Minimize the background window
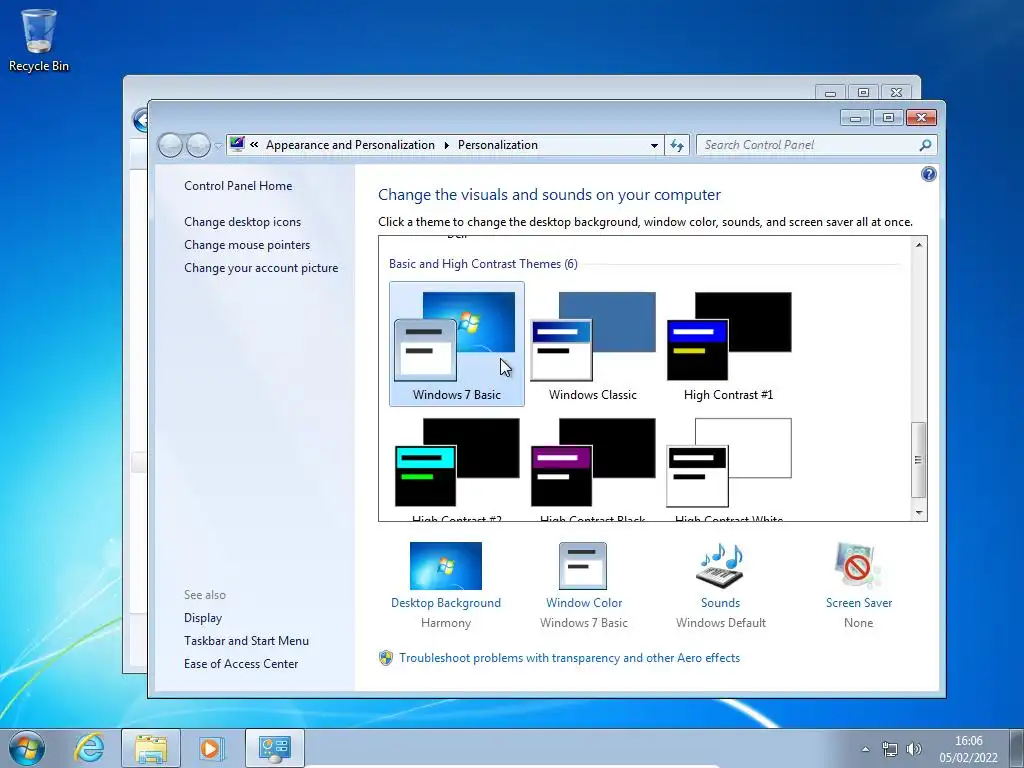The image size is (1024, 768). tap(830, 93)
